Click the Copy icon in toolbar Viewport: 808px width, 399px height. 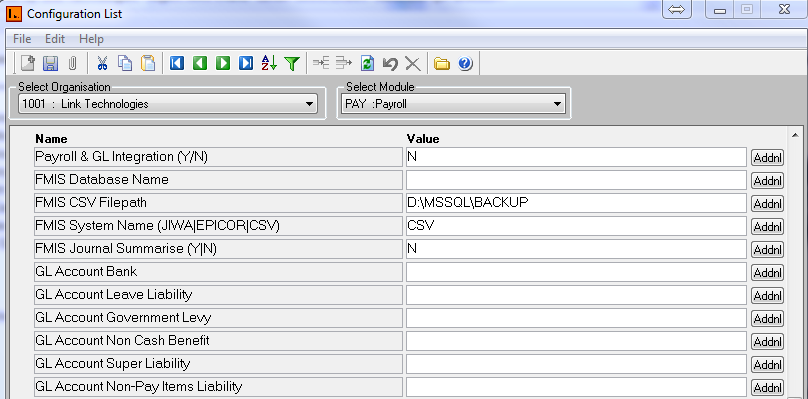click(x=125, y=63)
